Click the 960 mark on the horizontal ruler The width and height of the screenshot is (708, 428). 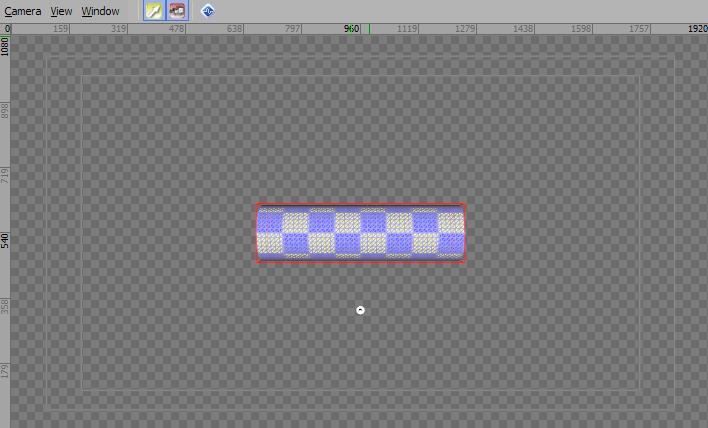pyautogui.click(x=351, y=29)
